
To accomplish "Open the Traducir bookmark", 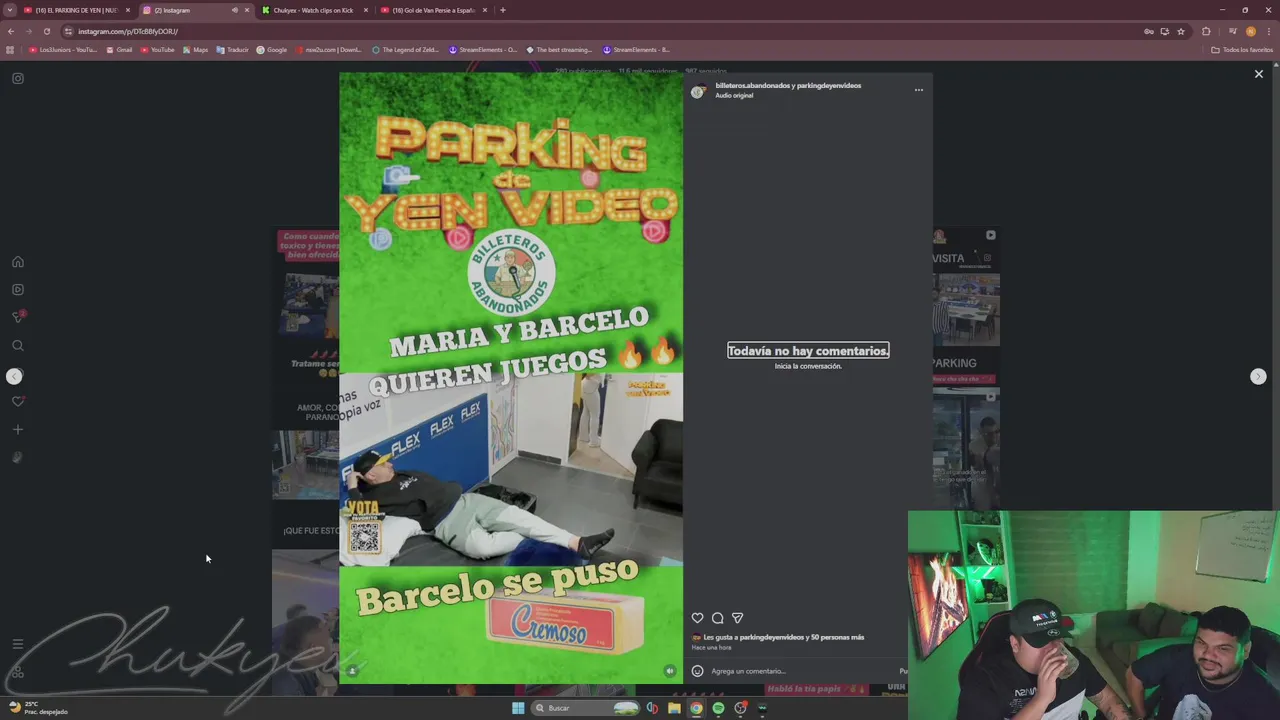I will click(233, 50).
